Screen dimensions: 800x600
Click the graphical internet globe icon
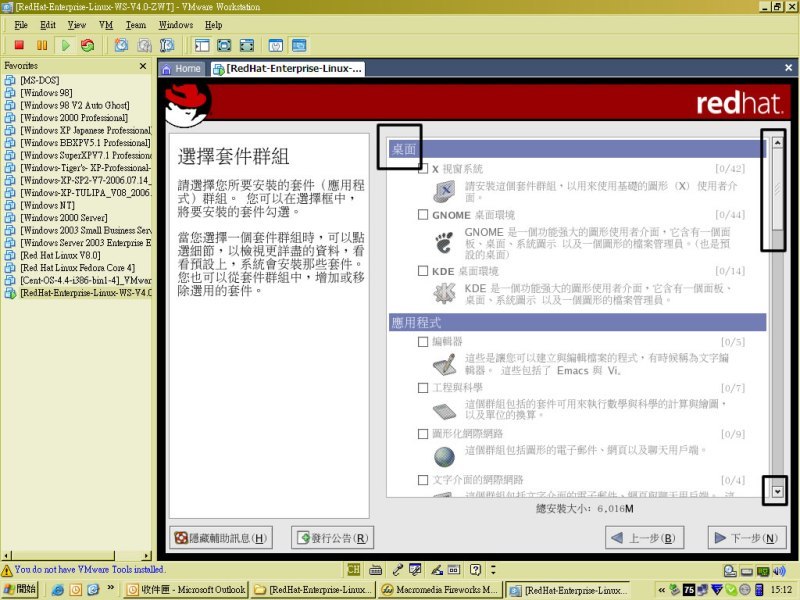tap(444, 456)
